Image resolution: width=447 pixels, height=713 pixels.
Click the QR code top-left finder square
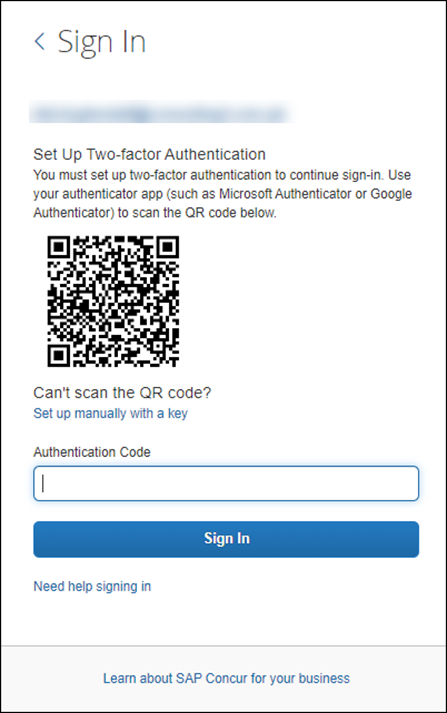click(59, 247)
